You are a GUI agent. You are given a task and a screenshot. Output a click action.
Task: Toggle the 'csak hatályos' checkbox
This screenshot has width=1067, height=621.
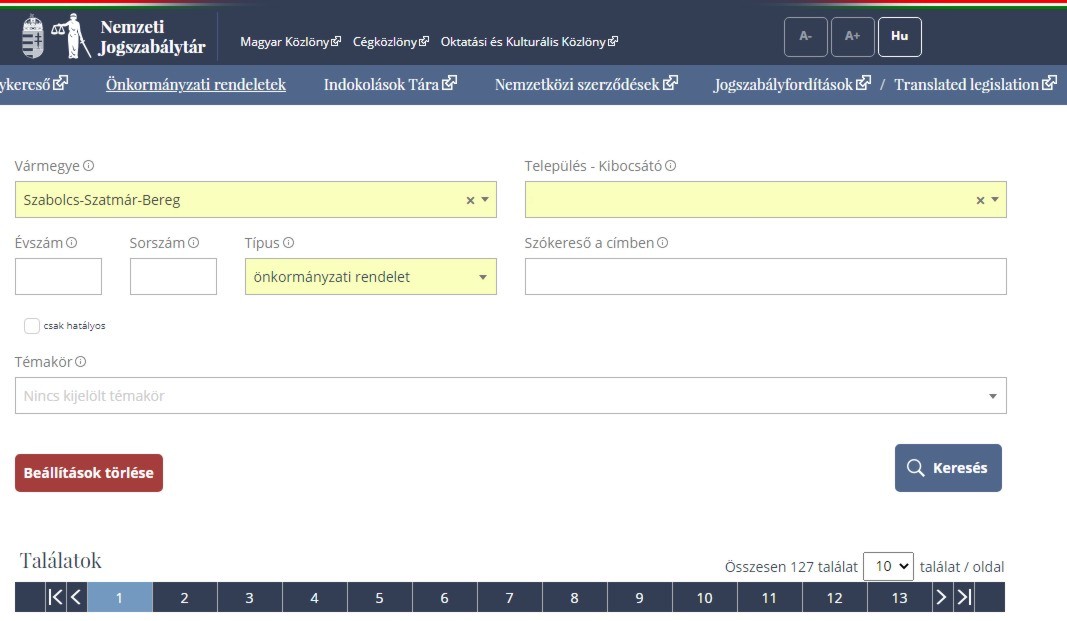(x=32, y=326)
